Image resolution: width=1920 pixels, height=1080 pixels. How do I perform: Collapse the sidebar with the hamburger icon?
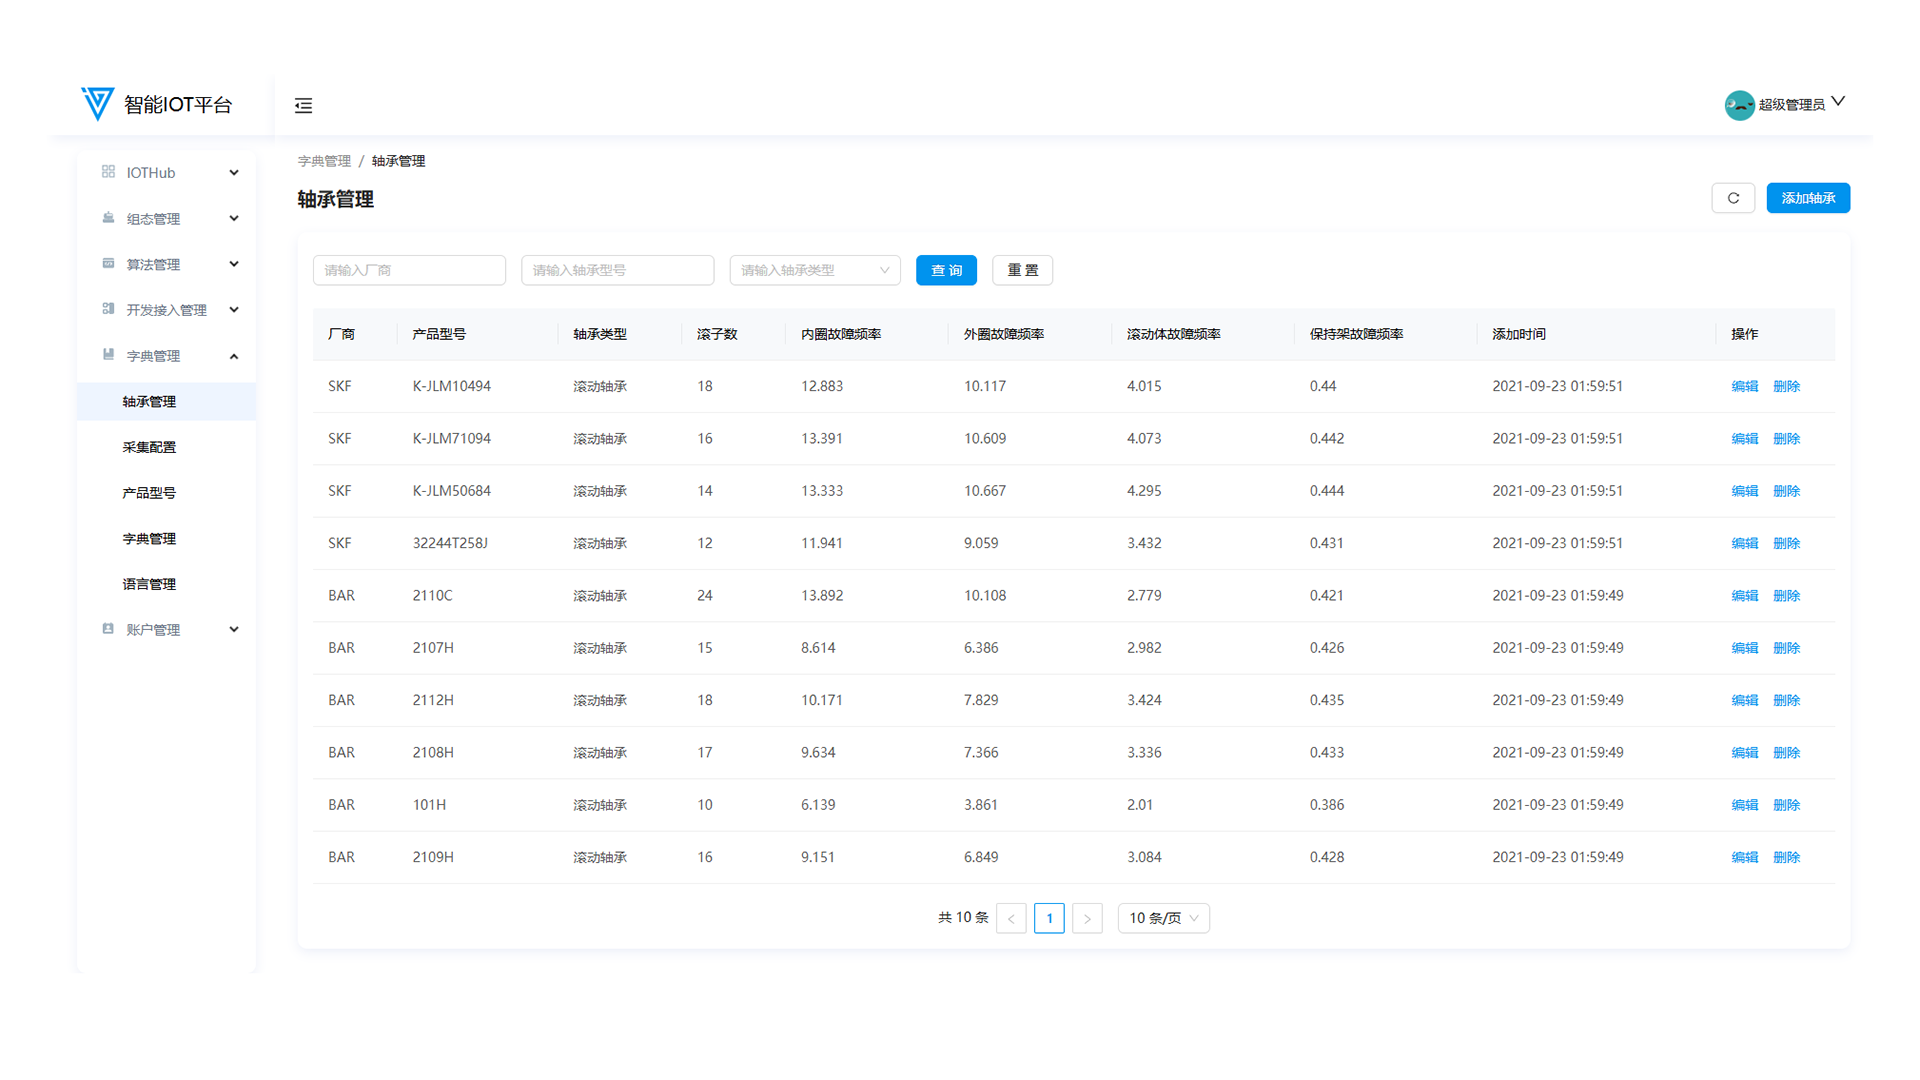pos(303,105)
